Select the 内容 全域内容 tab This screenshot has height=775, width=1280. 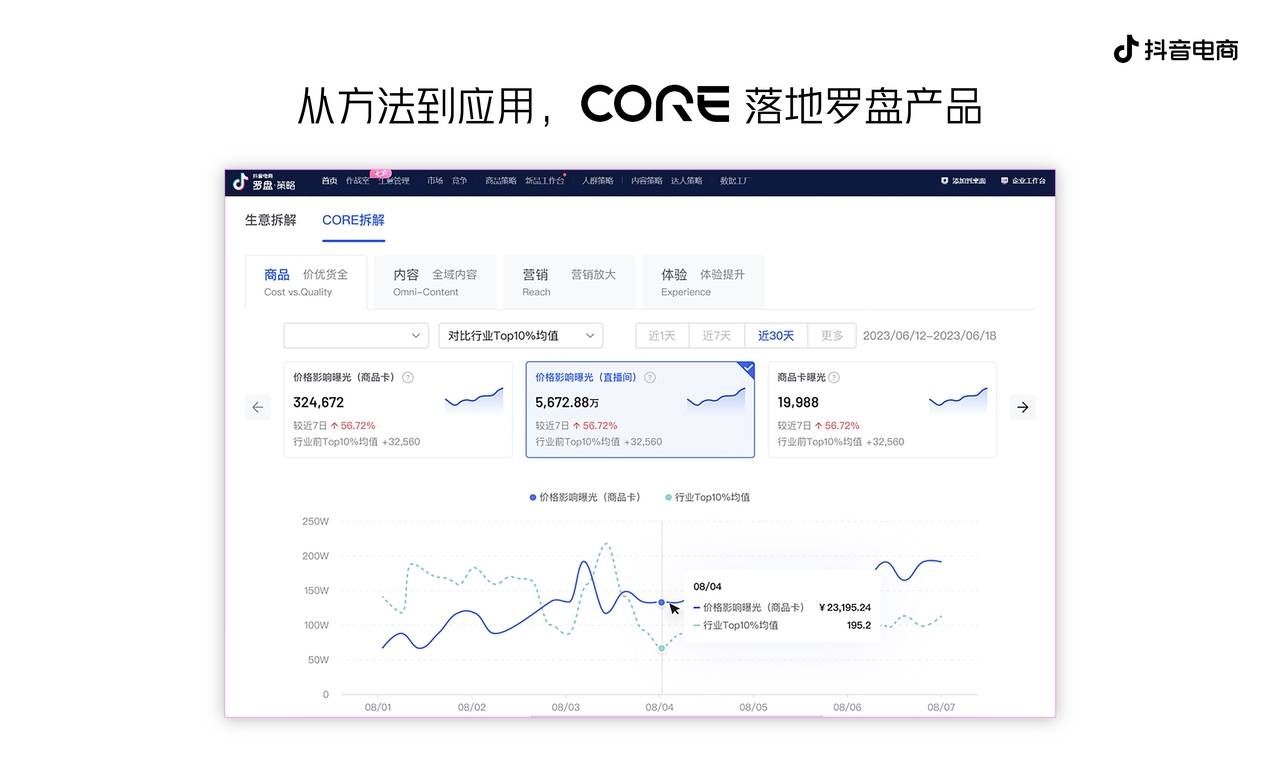point(434,282)
